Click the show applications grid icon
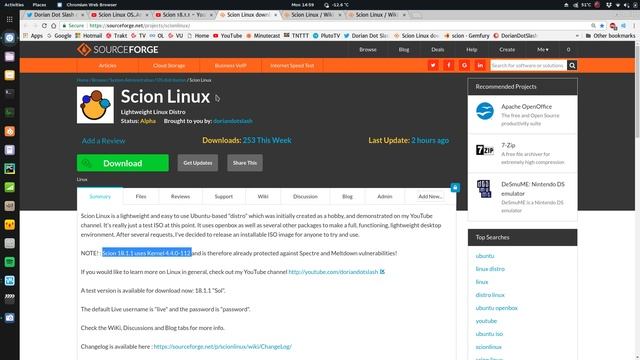The height and width of the screenshot is (360, 640). [x=9, y=19]
